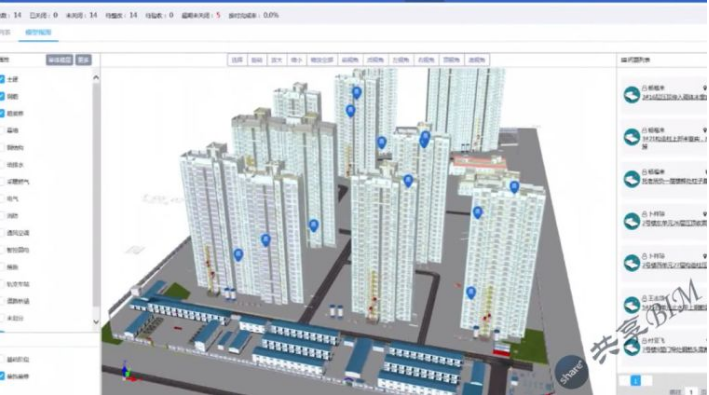Activate the 旋转 (rotate) tool

pyautogui.click(x=257, y=60)
